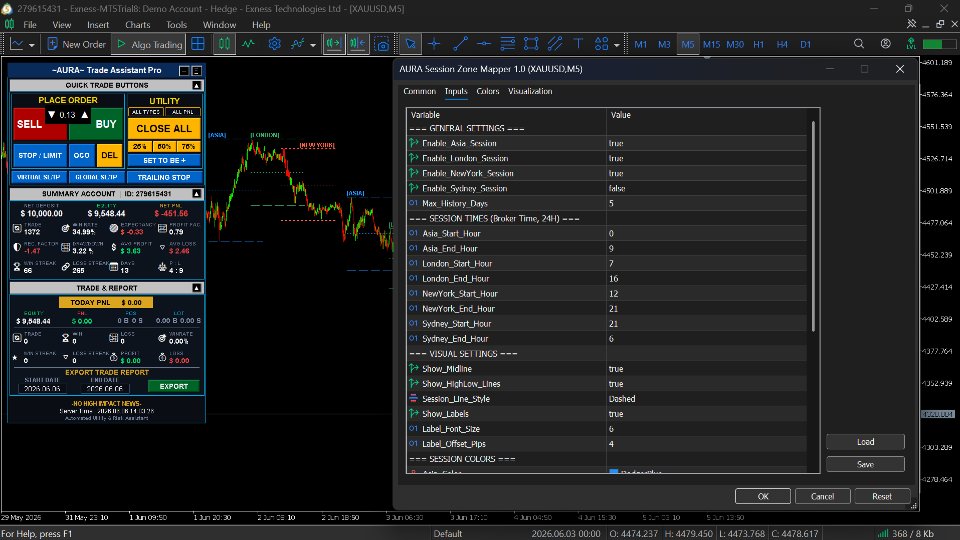
Task: Open the Market Watch grid icon
Action: (x=198, y=44)
